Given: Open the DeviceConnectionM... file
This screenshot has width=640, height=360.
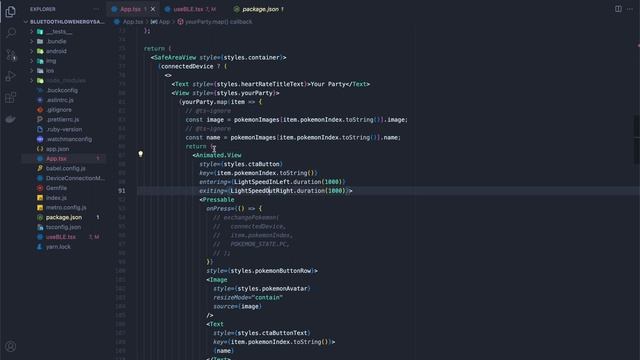Looking at the screenshot, I should click(75, 178).
